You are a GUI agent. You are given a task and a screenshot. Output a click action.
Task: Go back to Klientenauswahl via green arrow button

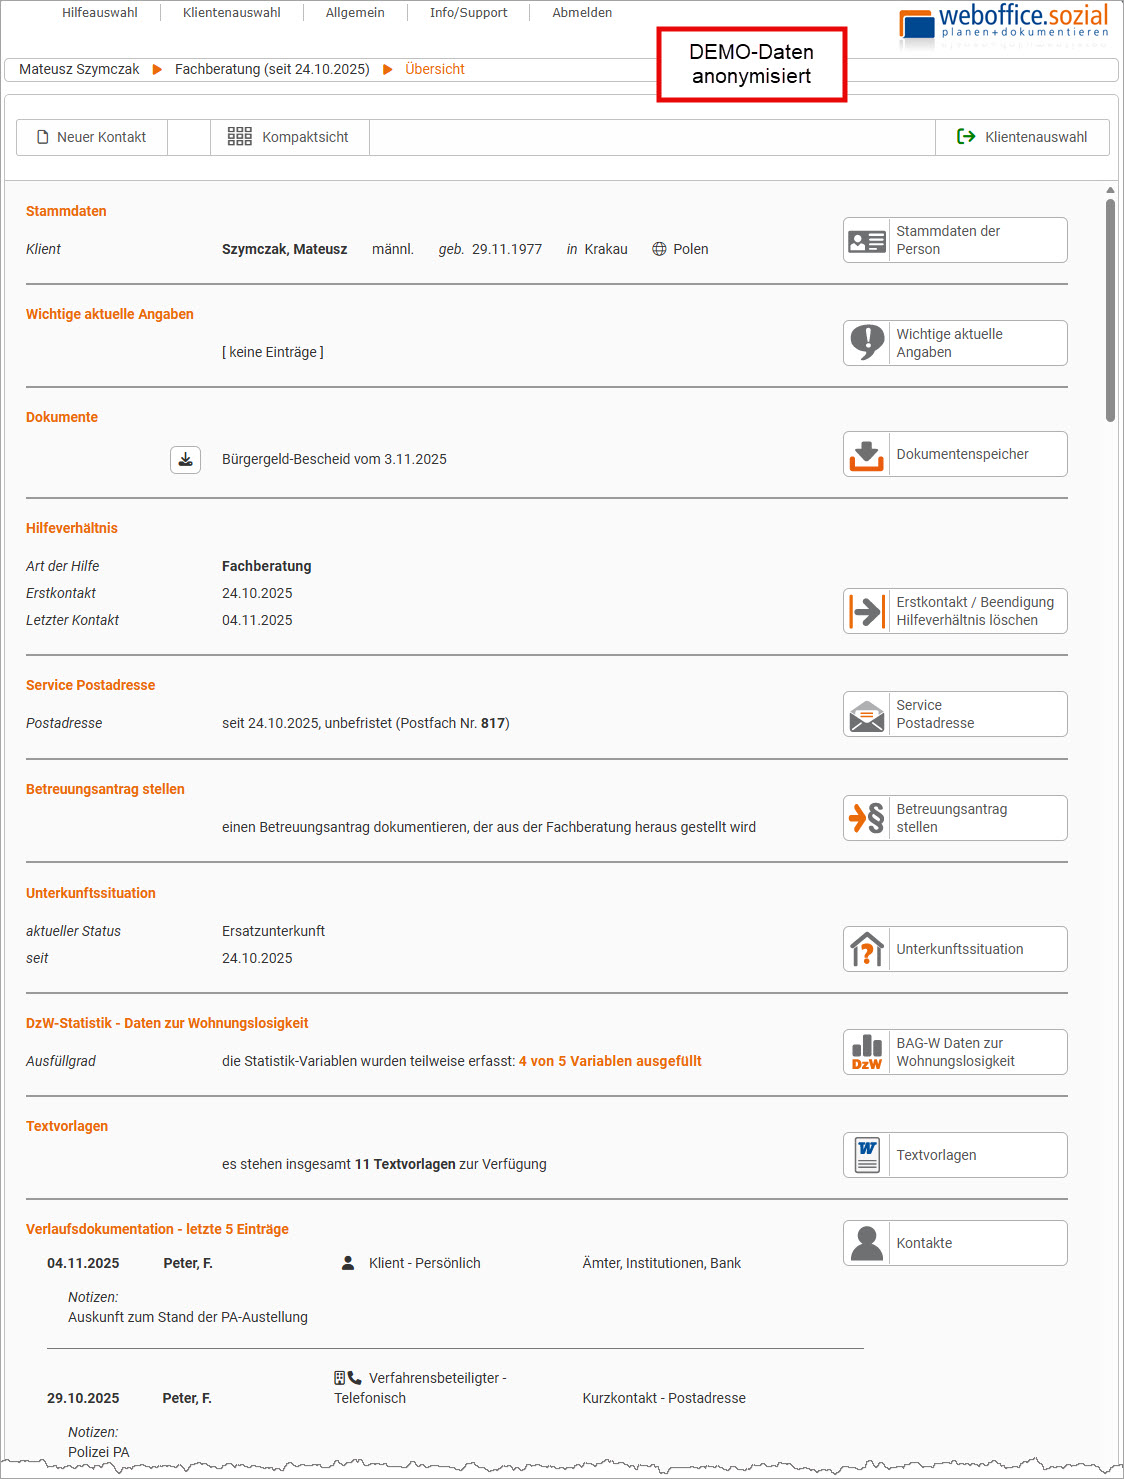[x=1022, y=137]
